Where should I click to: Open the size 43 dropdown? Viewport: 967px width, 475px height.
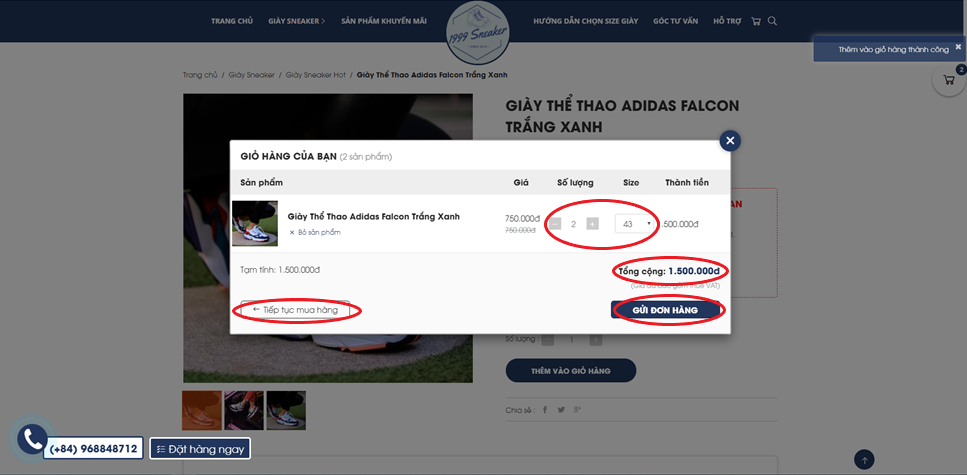(x=635, y=224)
